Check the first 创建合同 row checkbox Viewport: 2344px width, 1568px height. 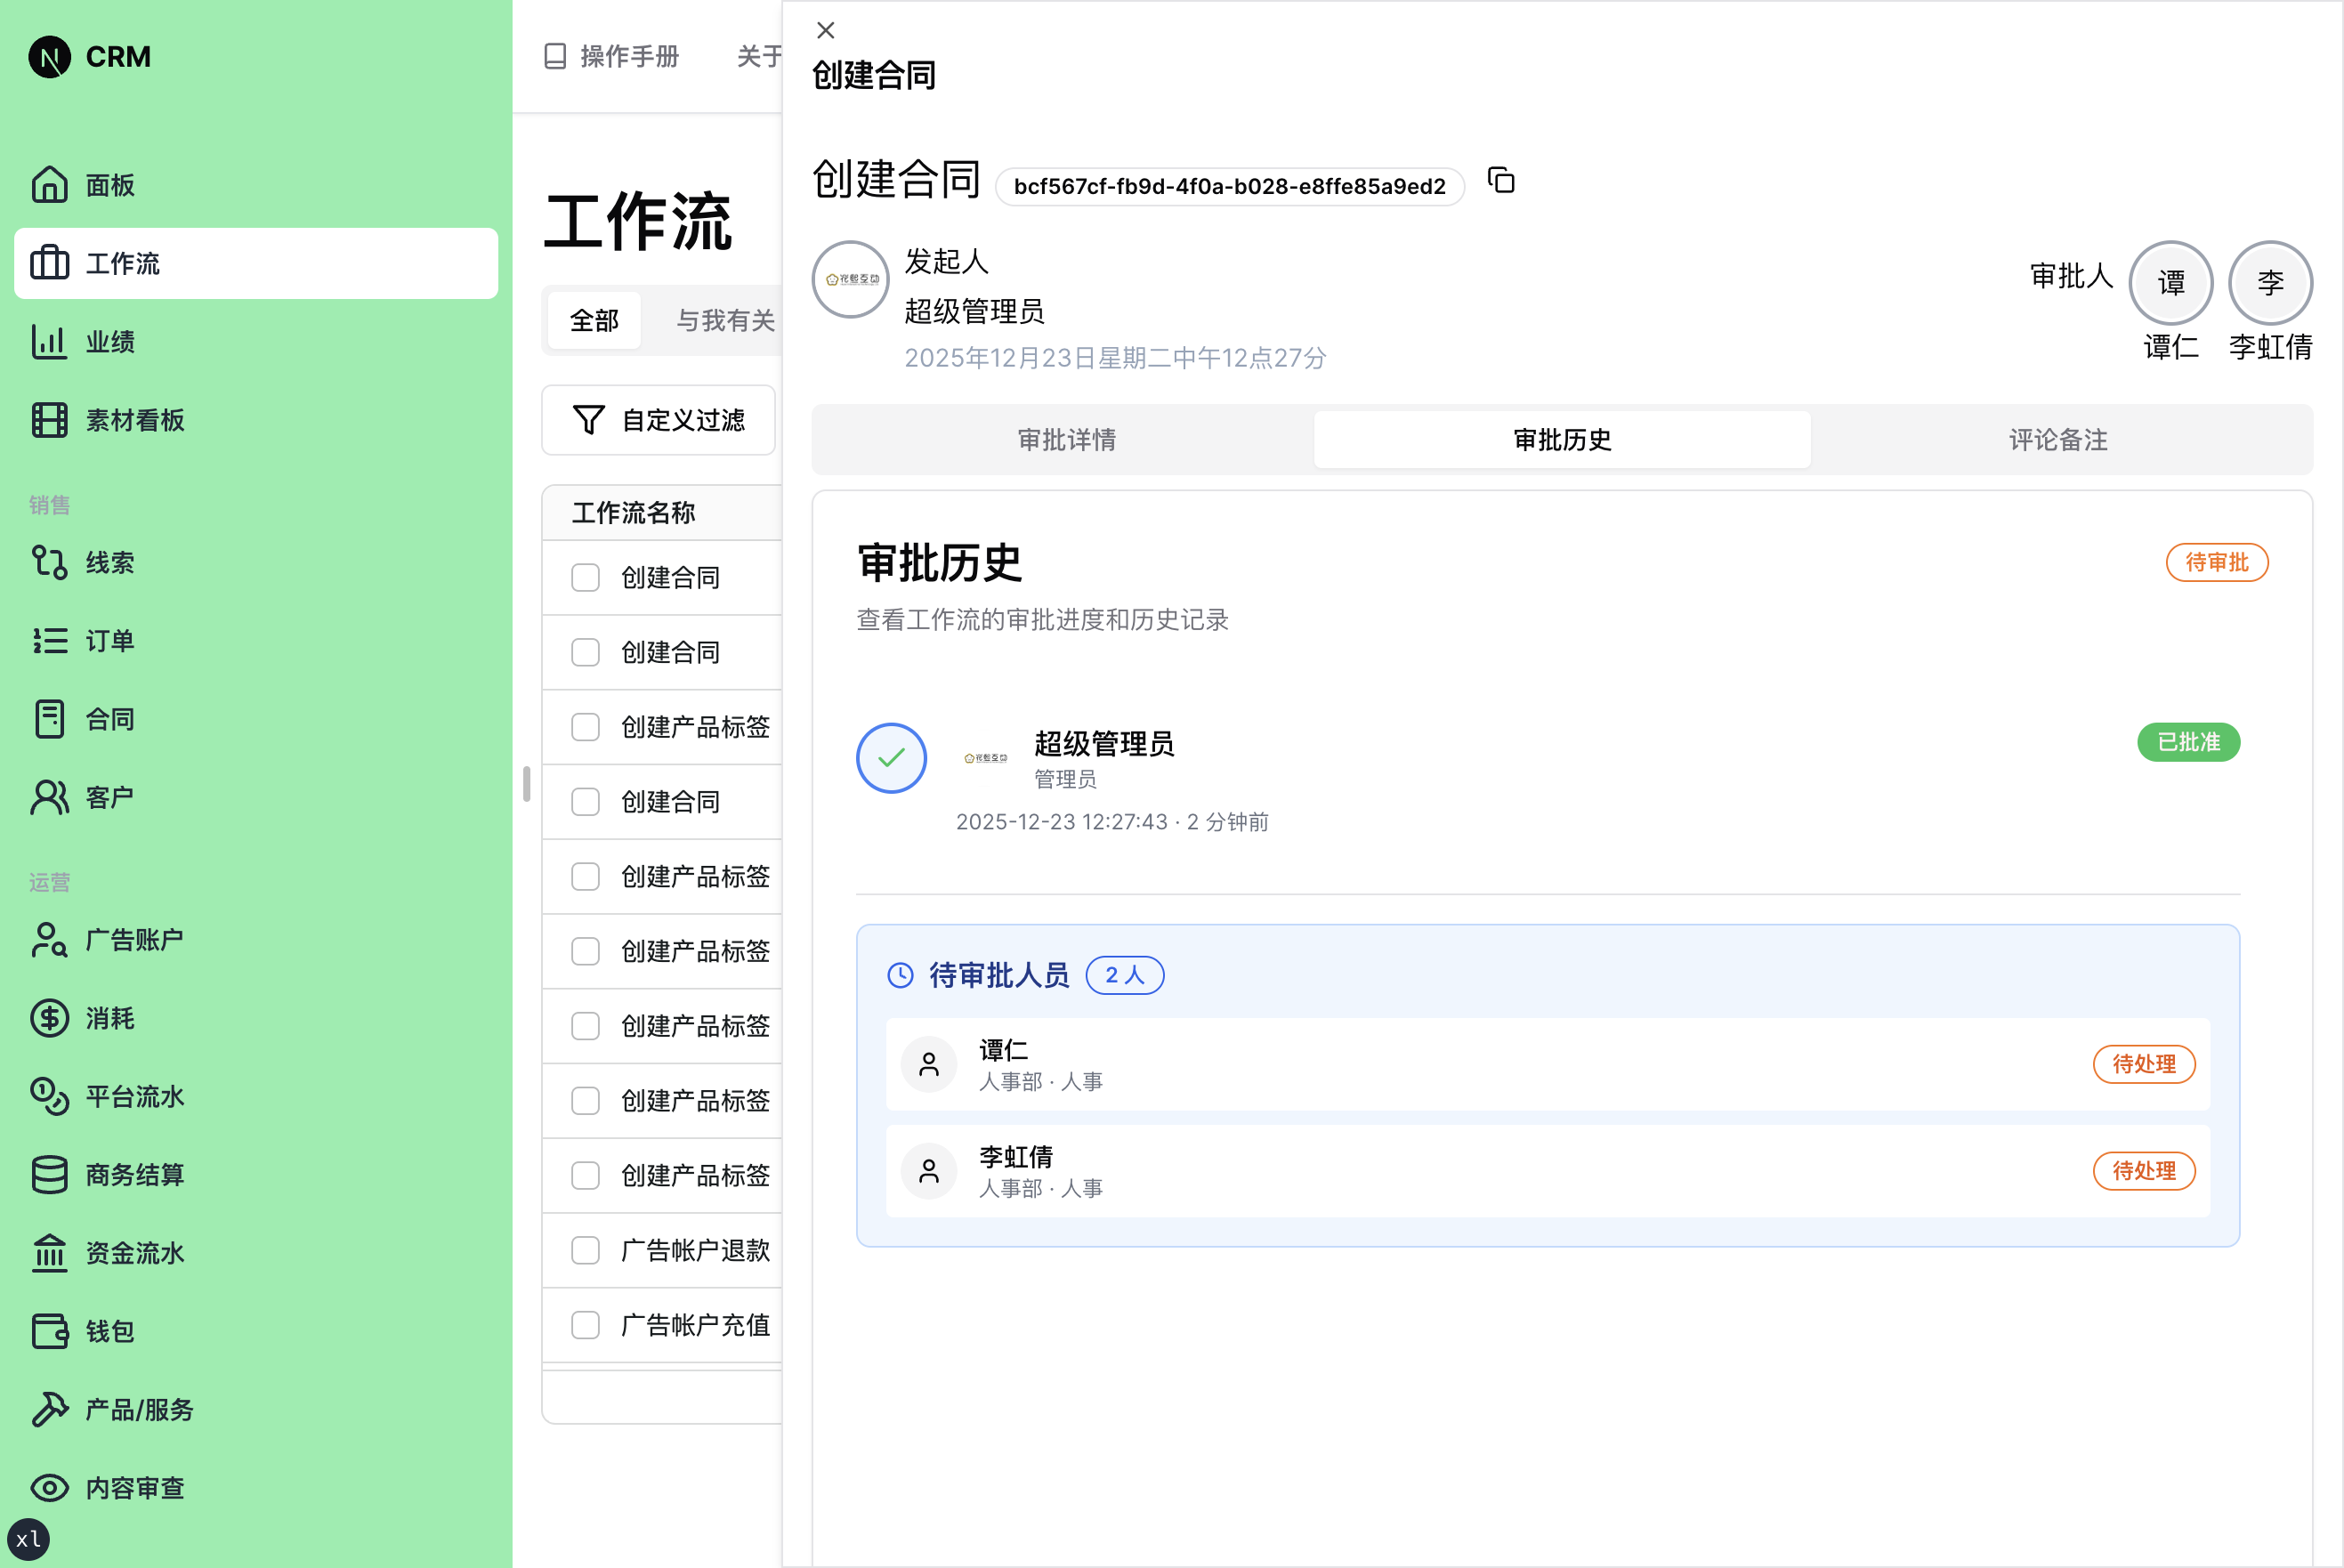[585, 577]
